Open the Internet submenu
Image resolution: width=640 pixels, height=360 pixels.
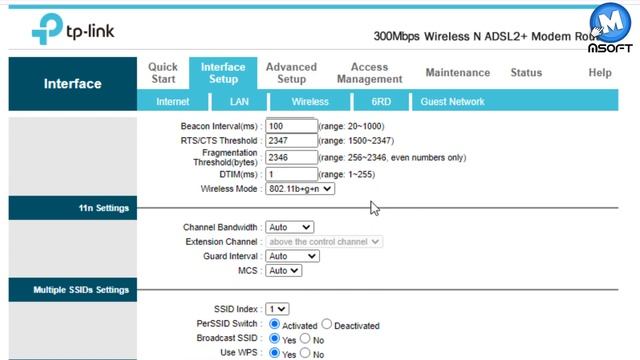click(173, 102)
